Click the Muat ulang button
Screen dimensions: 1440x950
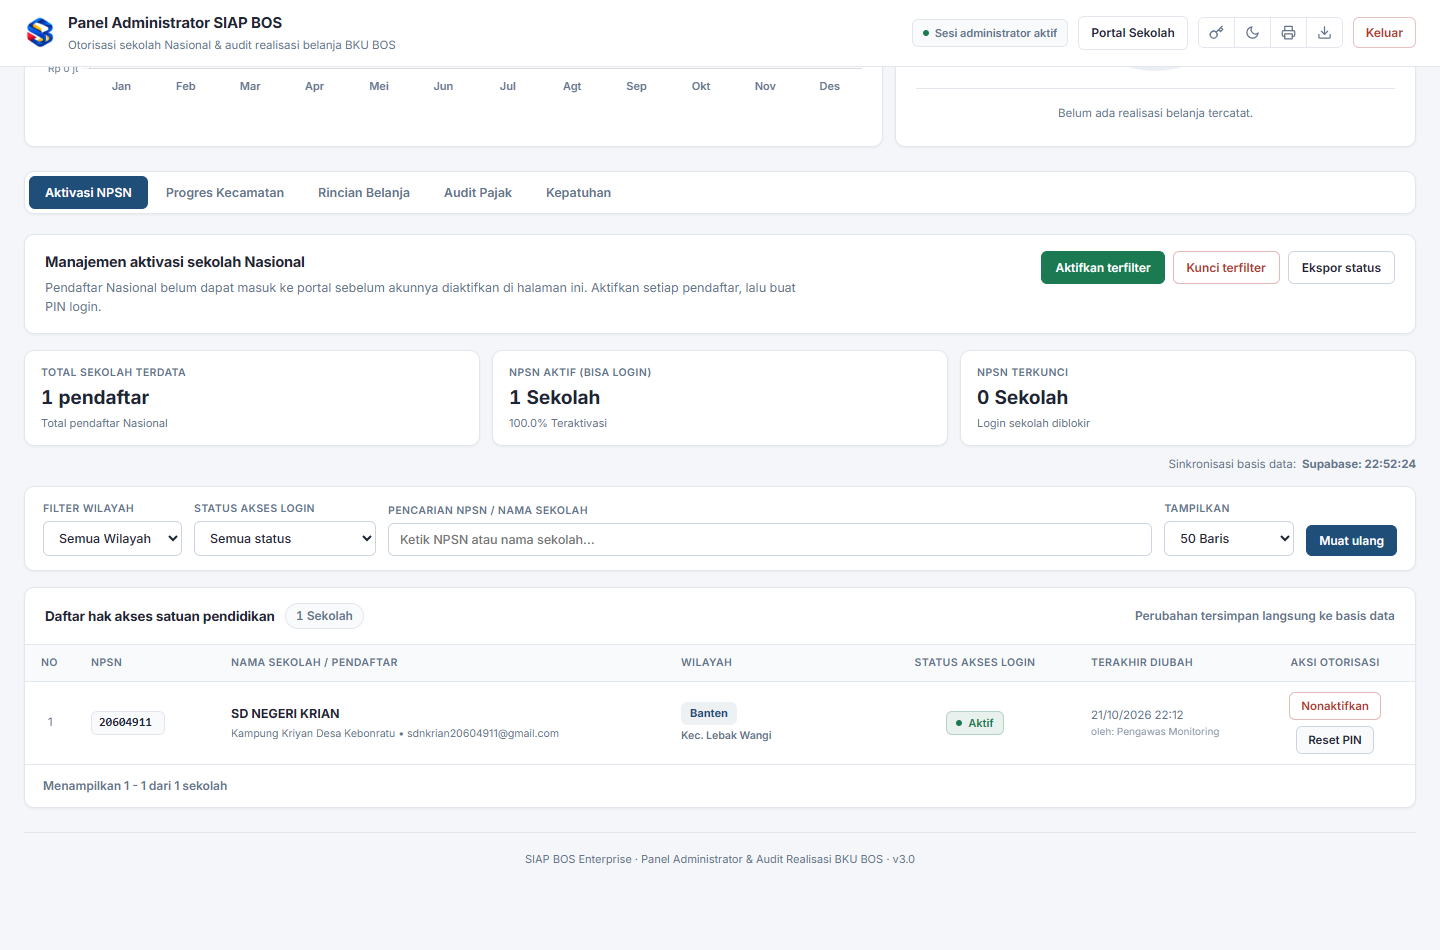coord(1351,540)
